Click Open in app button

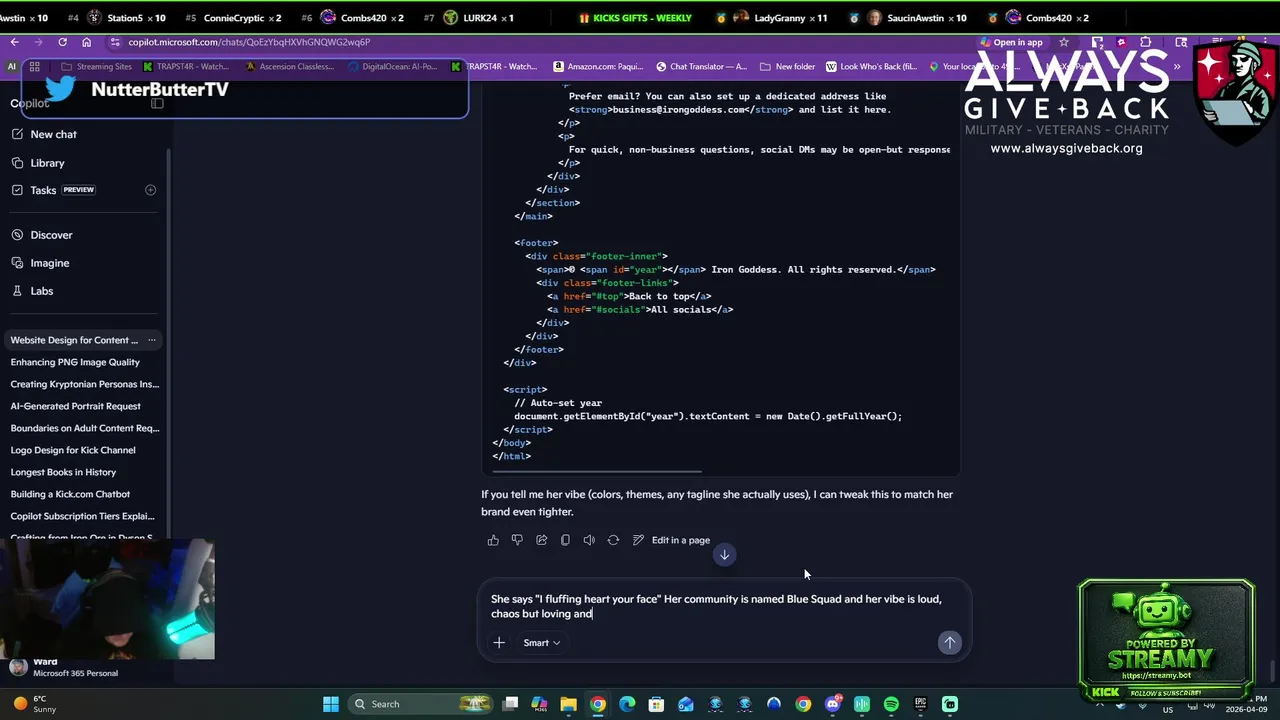click(1011, 42)
